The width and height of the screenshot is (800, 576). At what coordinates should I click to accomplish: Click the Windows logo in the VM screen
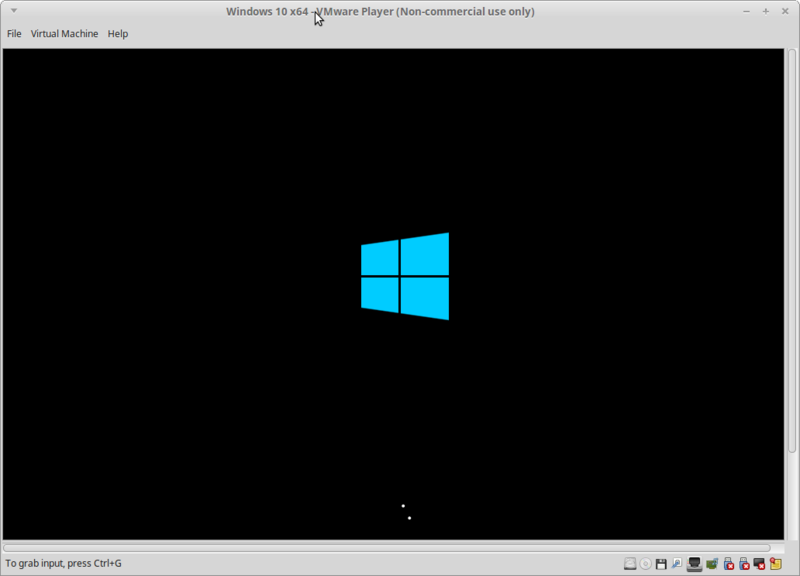(405, 276)
